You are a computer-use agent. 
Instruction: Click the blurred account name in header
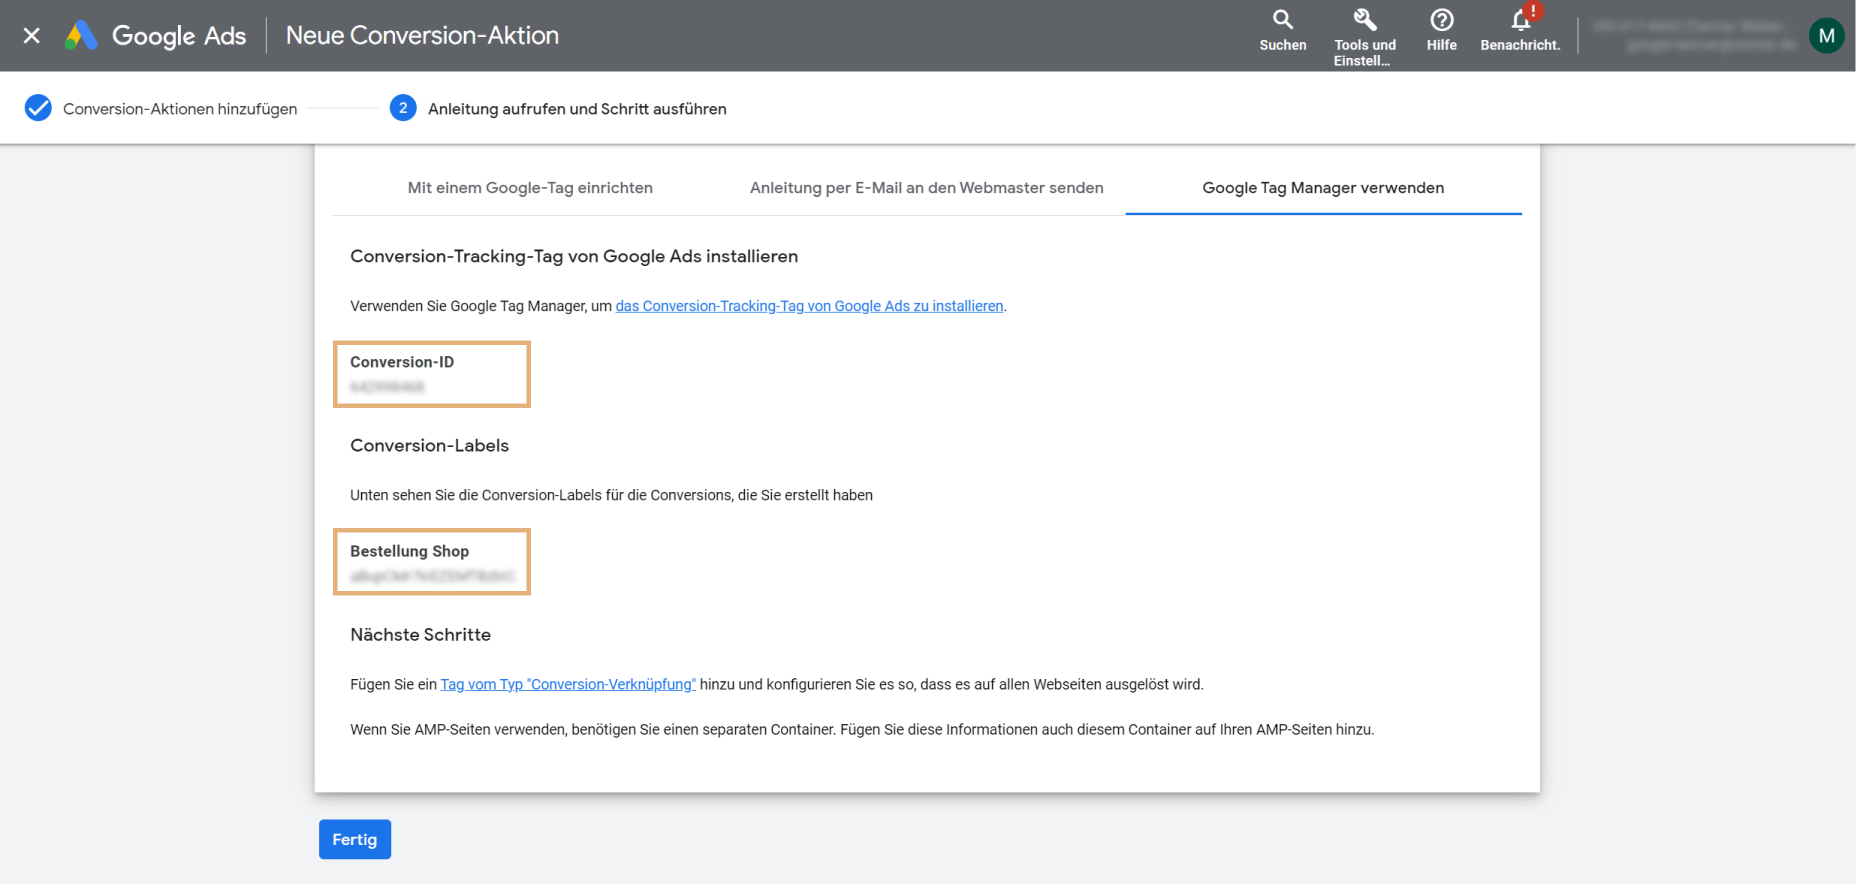(x=1696, y=35)
